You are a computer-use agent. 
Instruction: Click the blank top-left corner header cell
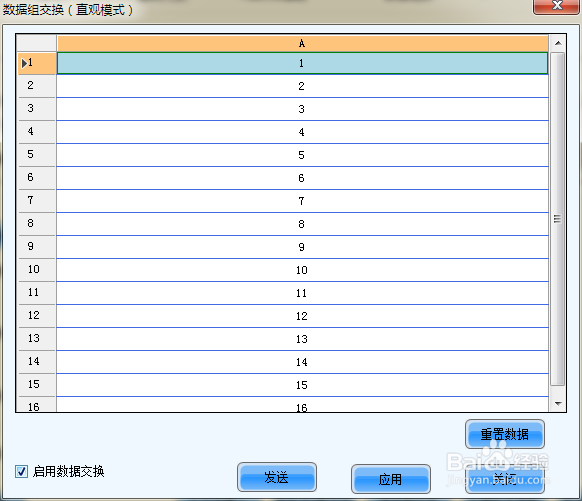tap(37, 43)
